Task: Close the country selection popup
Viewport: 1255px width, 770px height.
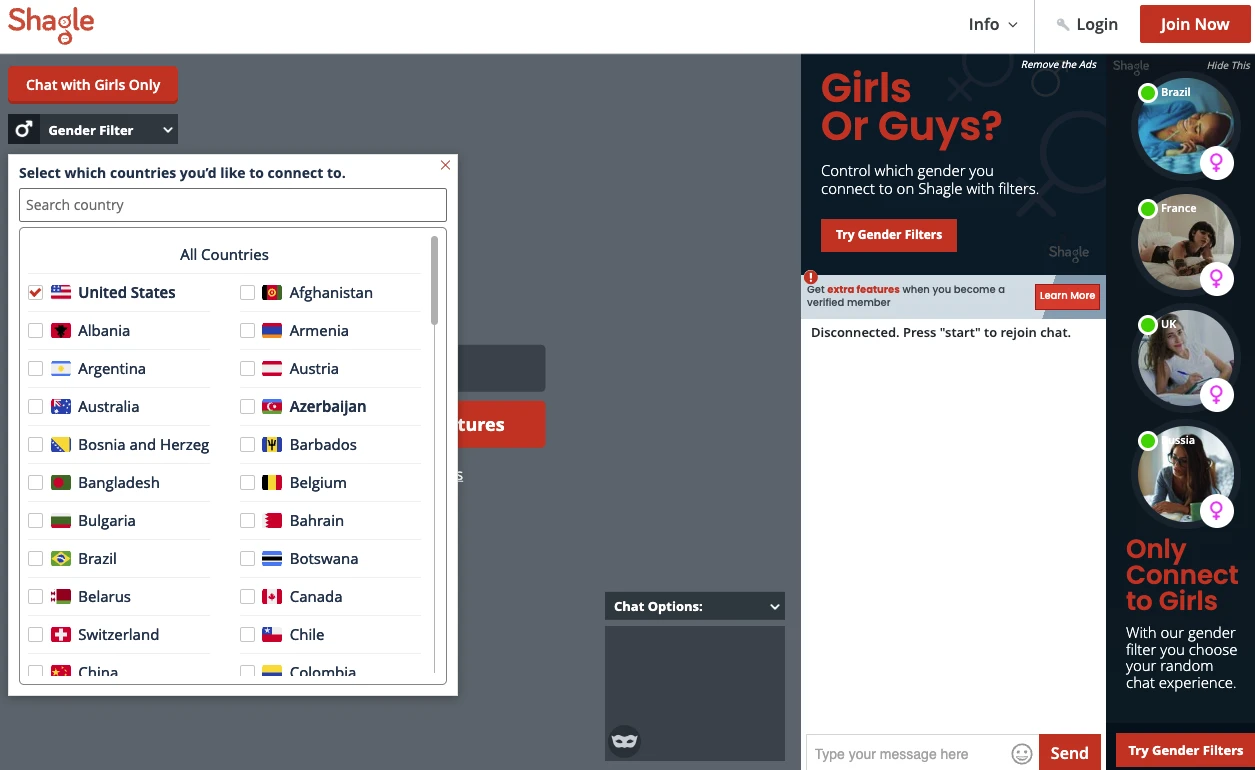Action: (x=445, y=165)
